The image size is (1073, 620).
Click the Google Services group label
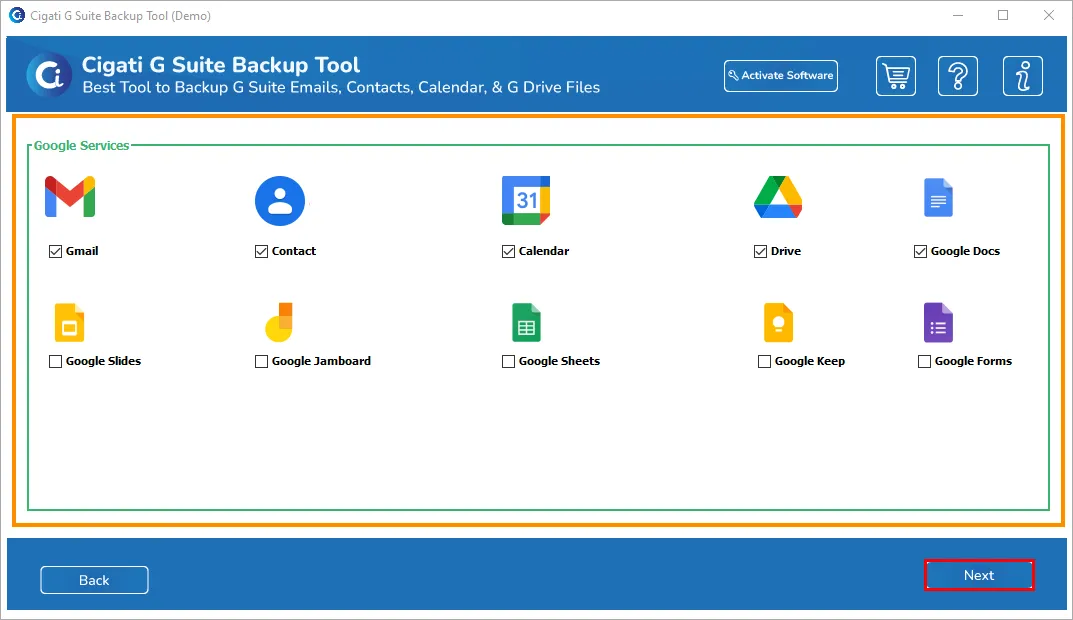81,146
